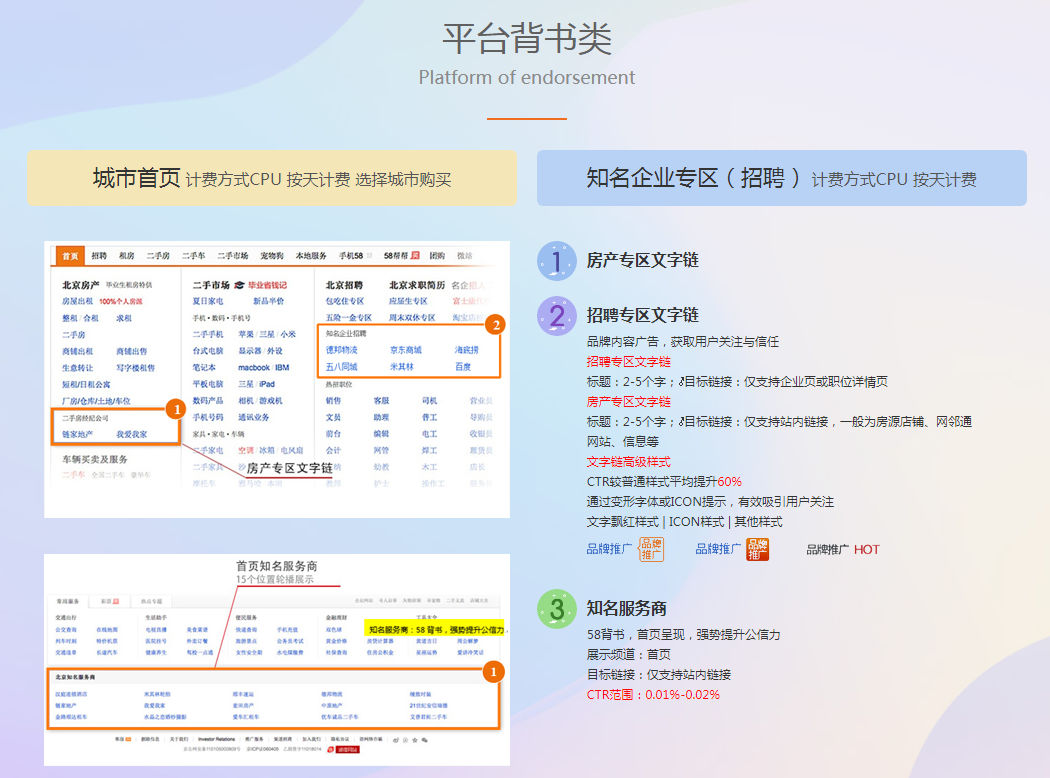Select the orange 首页 tab
The height and width of the screenshot is (778, 1050).
coord(70,256)
